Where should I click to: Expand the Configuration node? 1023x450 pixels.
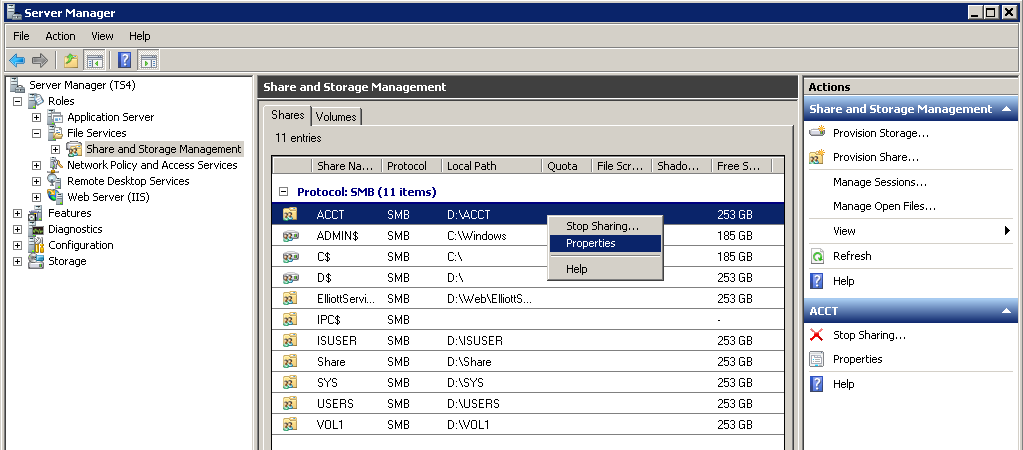(18, 245)
